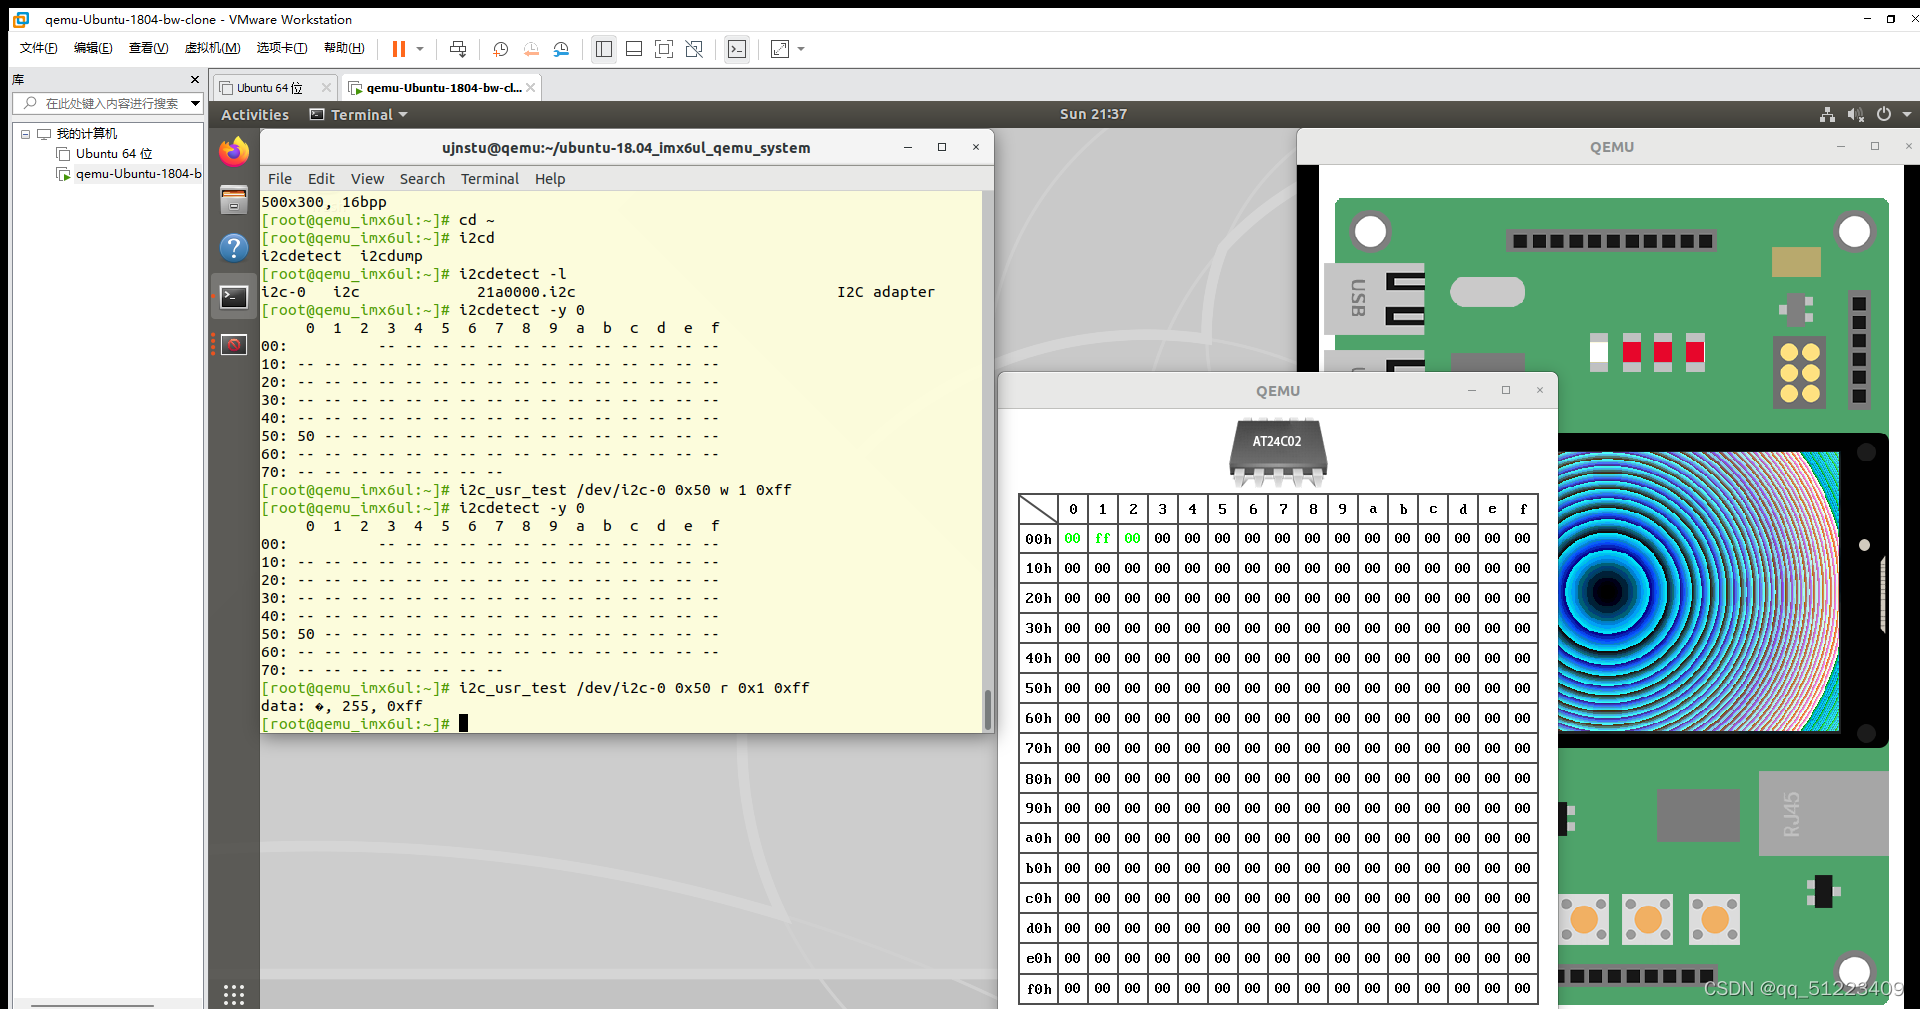This screenshot has height=1009, width=1920.
Task: Open the library search filter dropdown arrow
Action: click(x=195, y=103)
